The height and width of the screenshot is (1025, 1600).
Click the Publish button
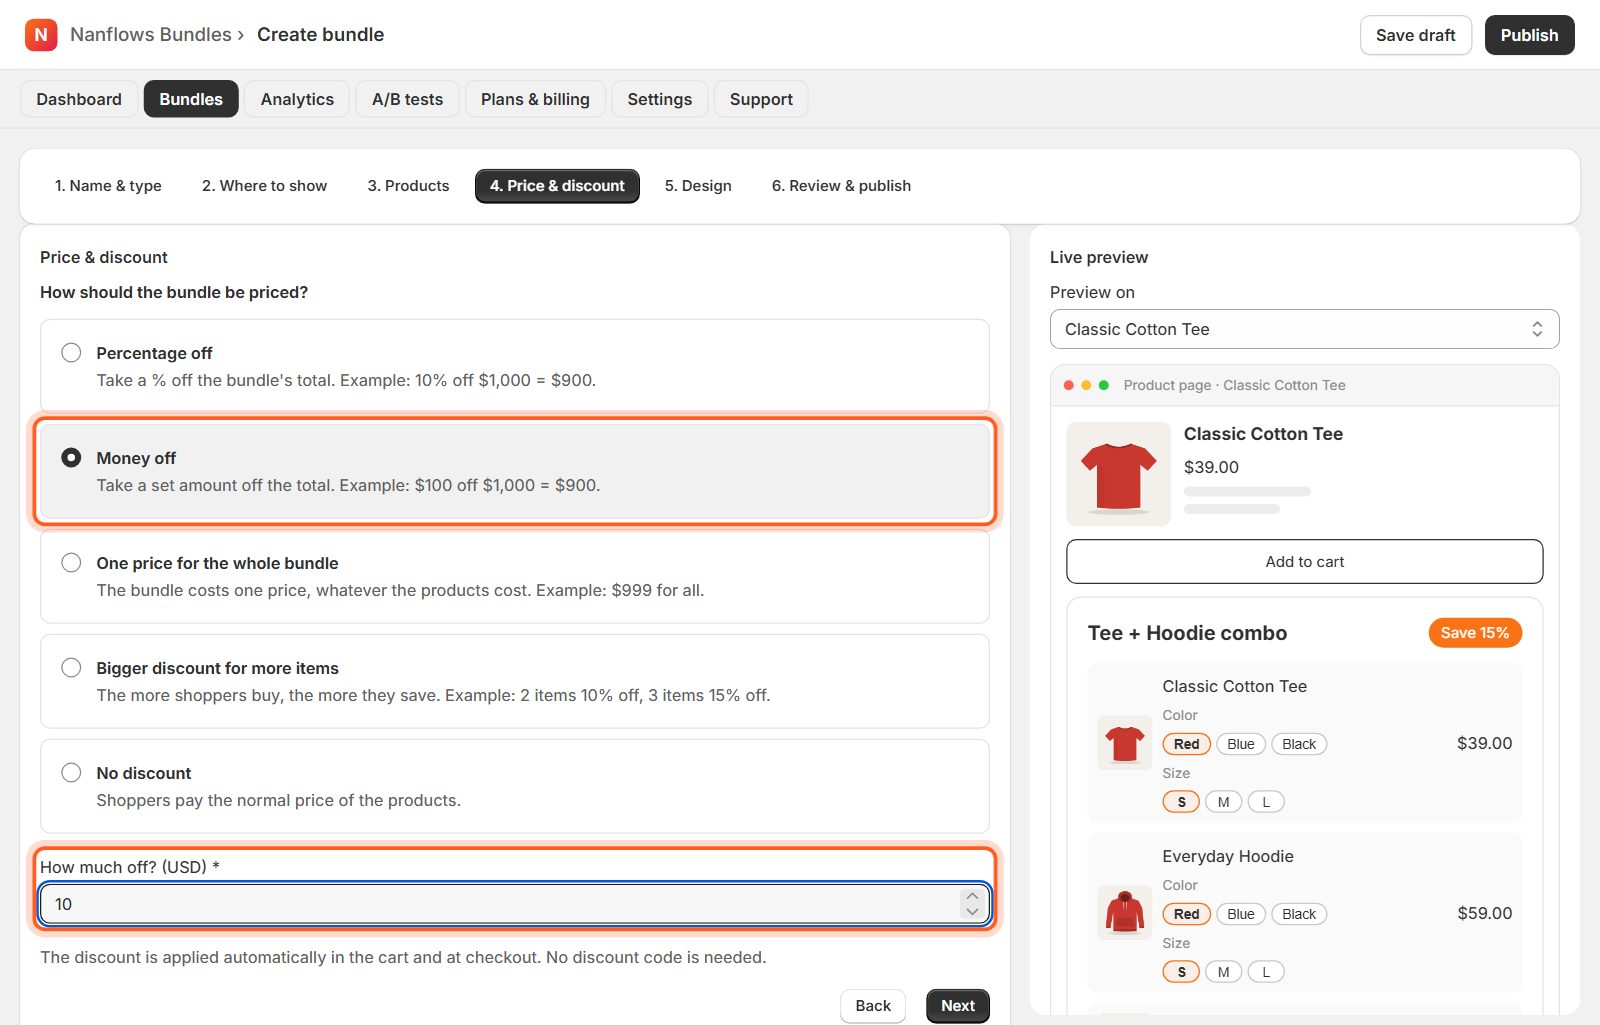(1529, 35)
